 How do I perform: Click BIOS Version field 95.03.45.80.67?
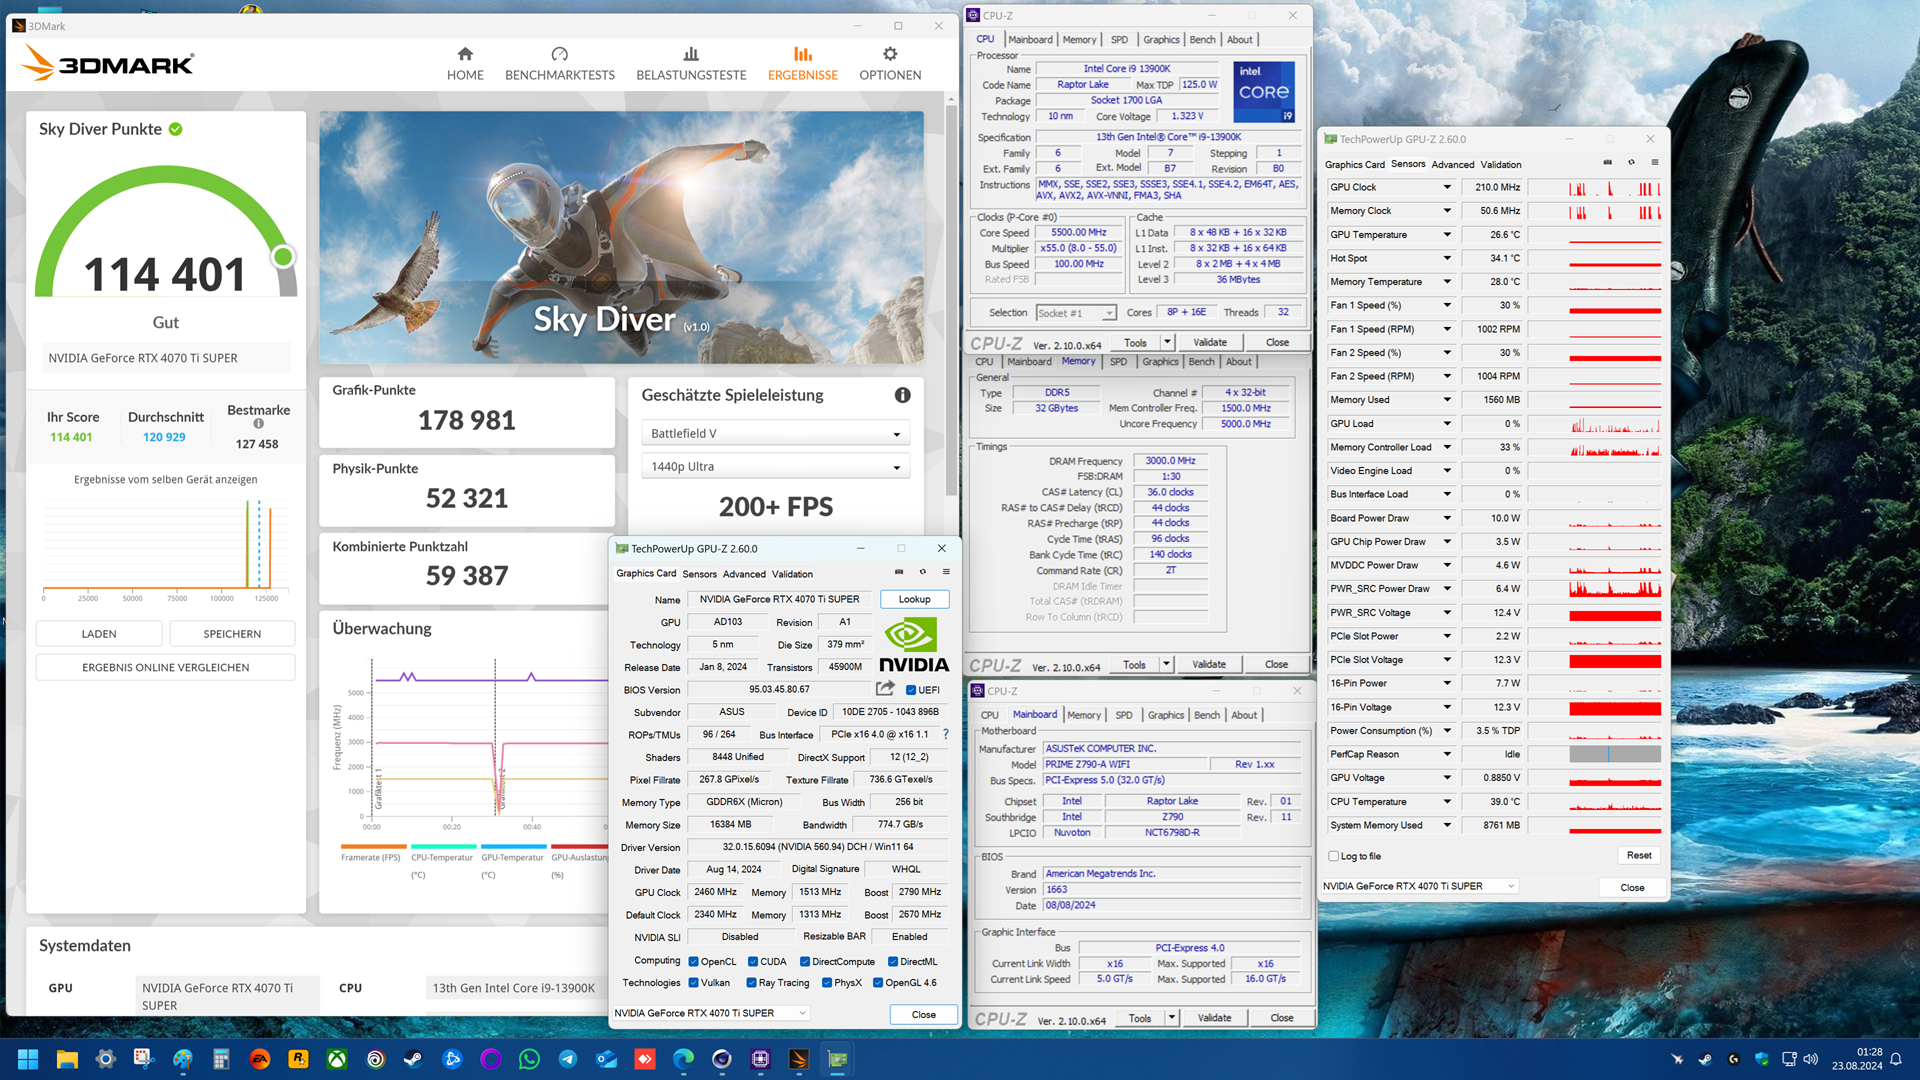780,690
